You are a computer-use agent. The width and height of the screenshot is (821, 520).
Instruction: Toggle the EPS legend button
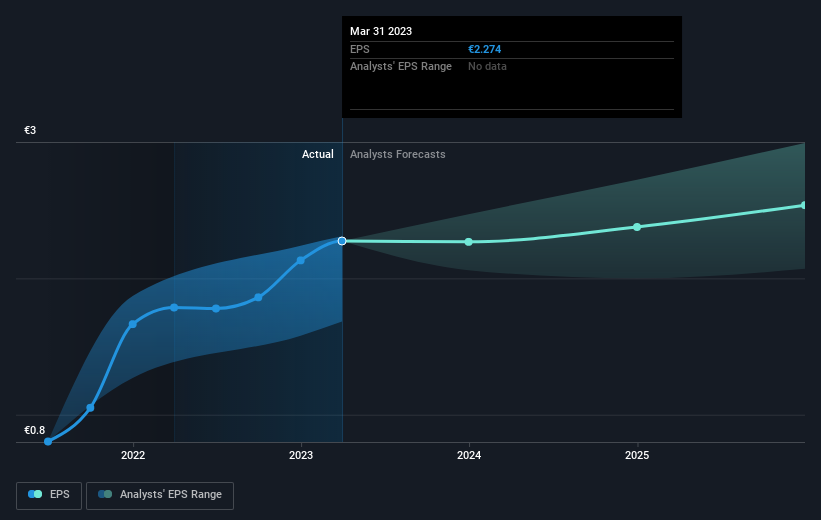[49, 495]
